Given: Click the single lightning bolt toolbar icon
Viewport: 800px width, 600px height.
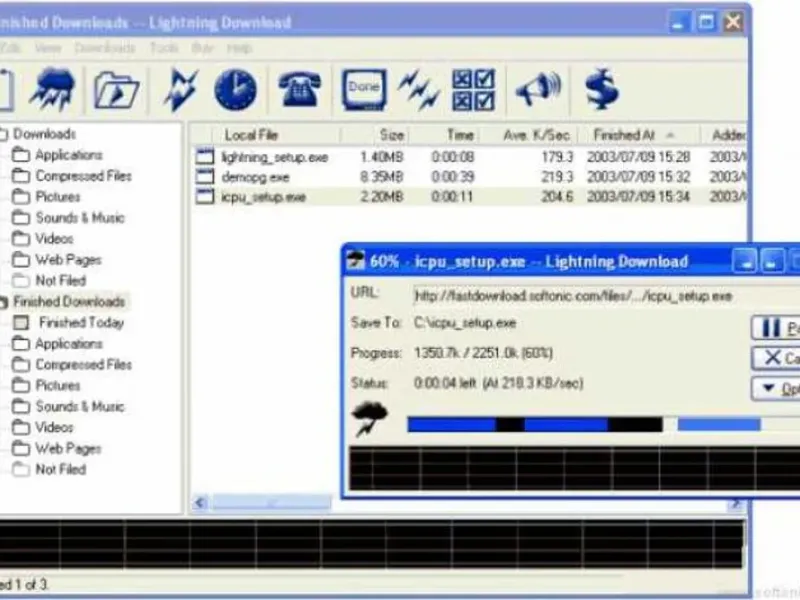Looking at the screenshot, I should [x=181, y=90].
